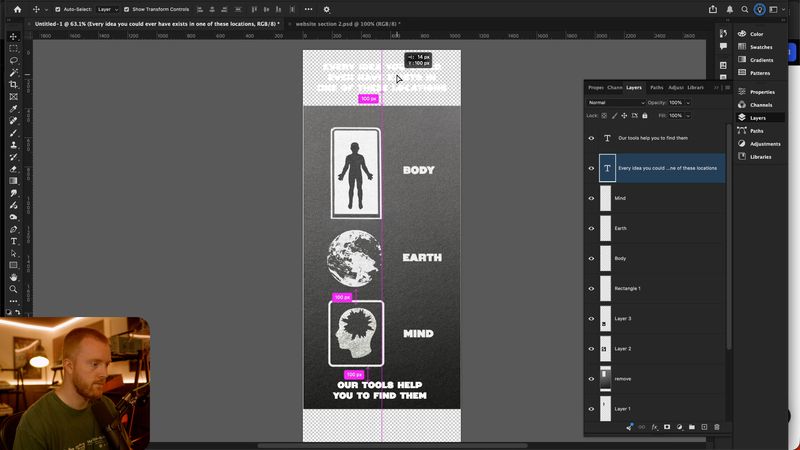Switch to the Channels tab in panel group
The height and width of the screenshot is (450, 800).
[615, 88]
